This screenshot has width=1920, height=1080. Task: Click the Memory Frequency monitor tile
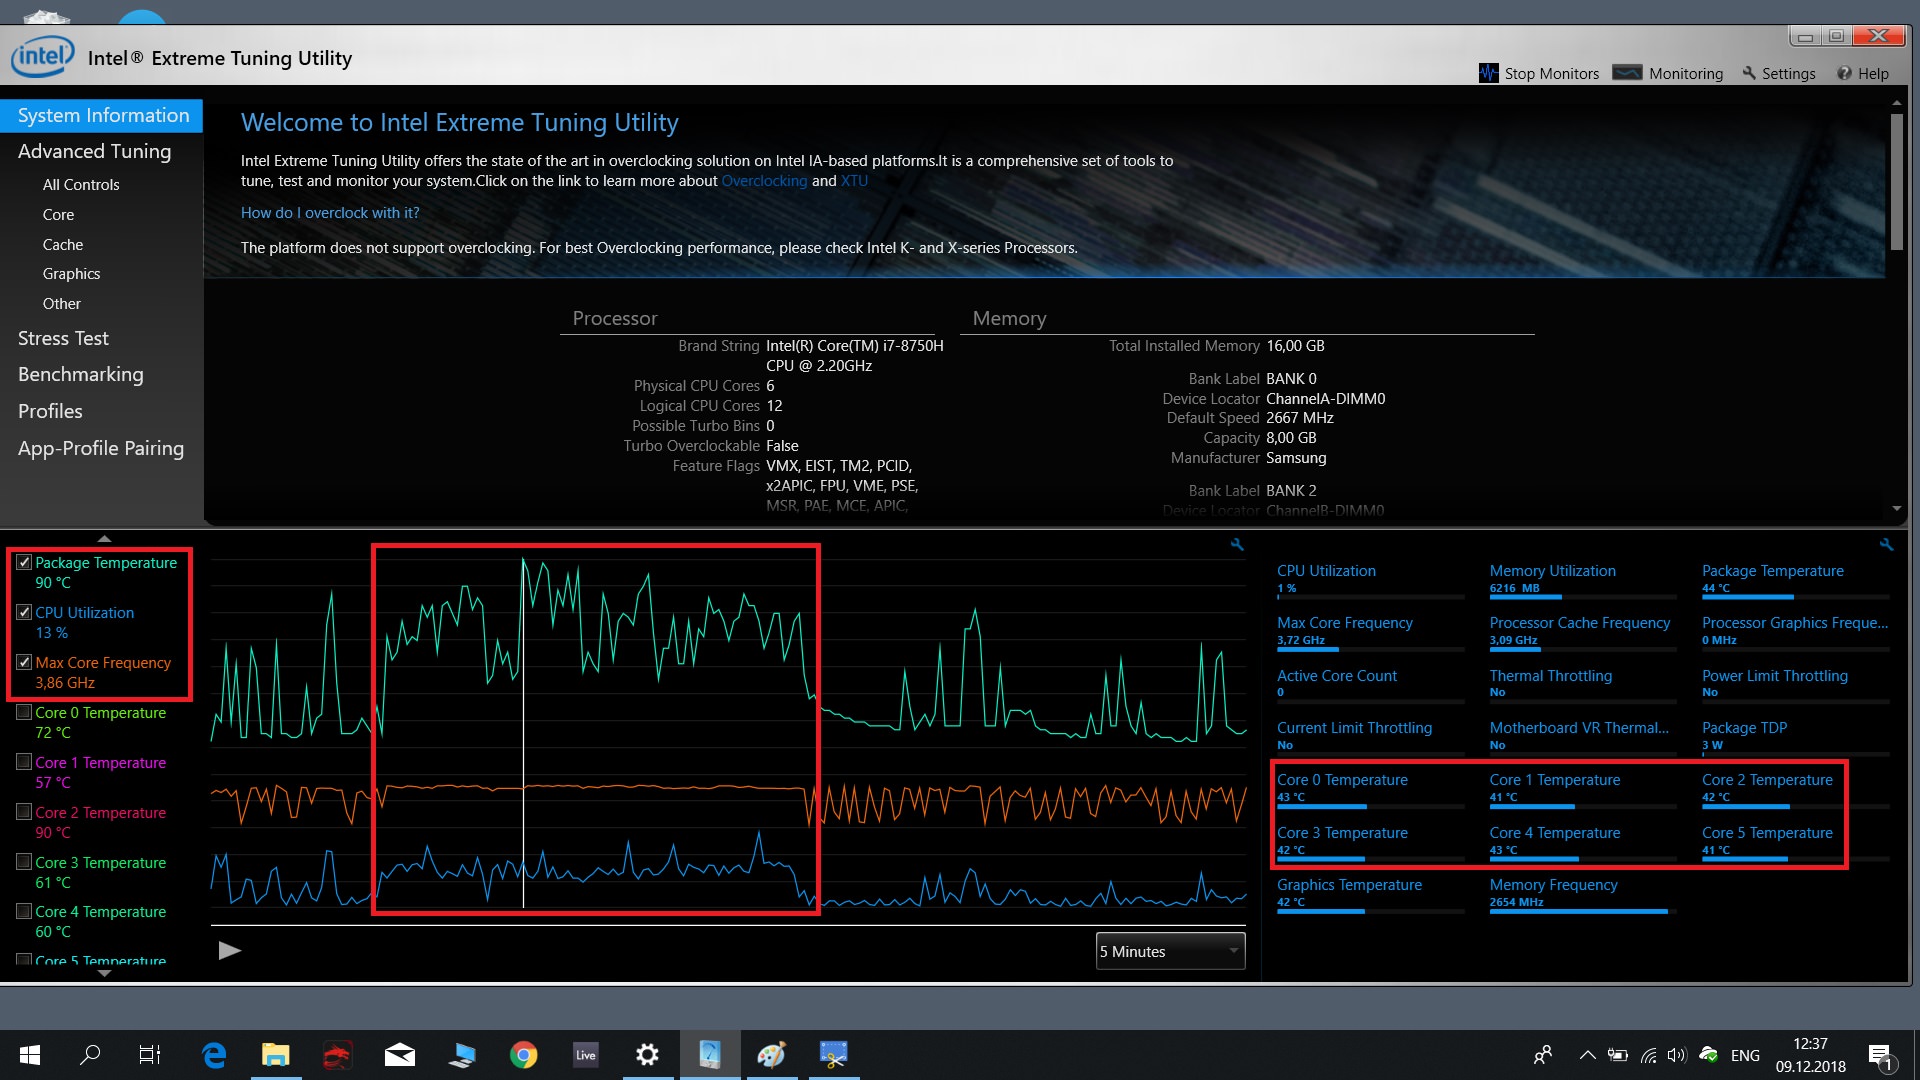point(1582,894)
